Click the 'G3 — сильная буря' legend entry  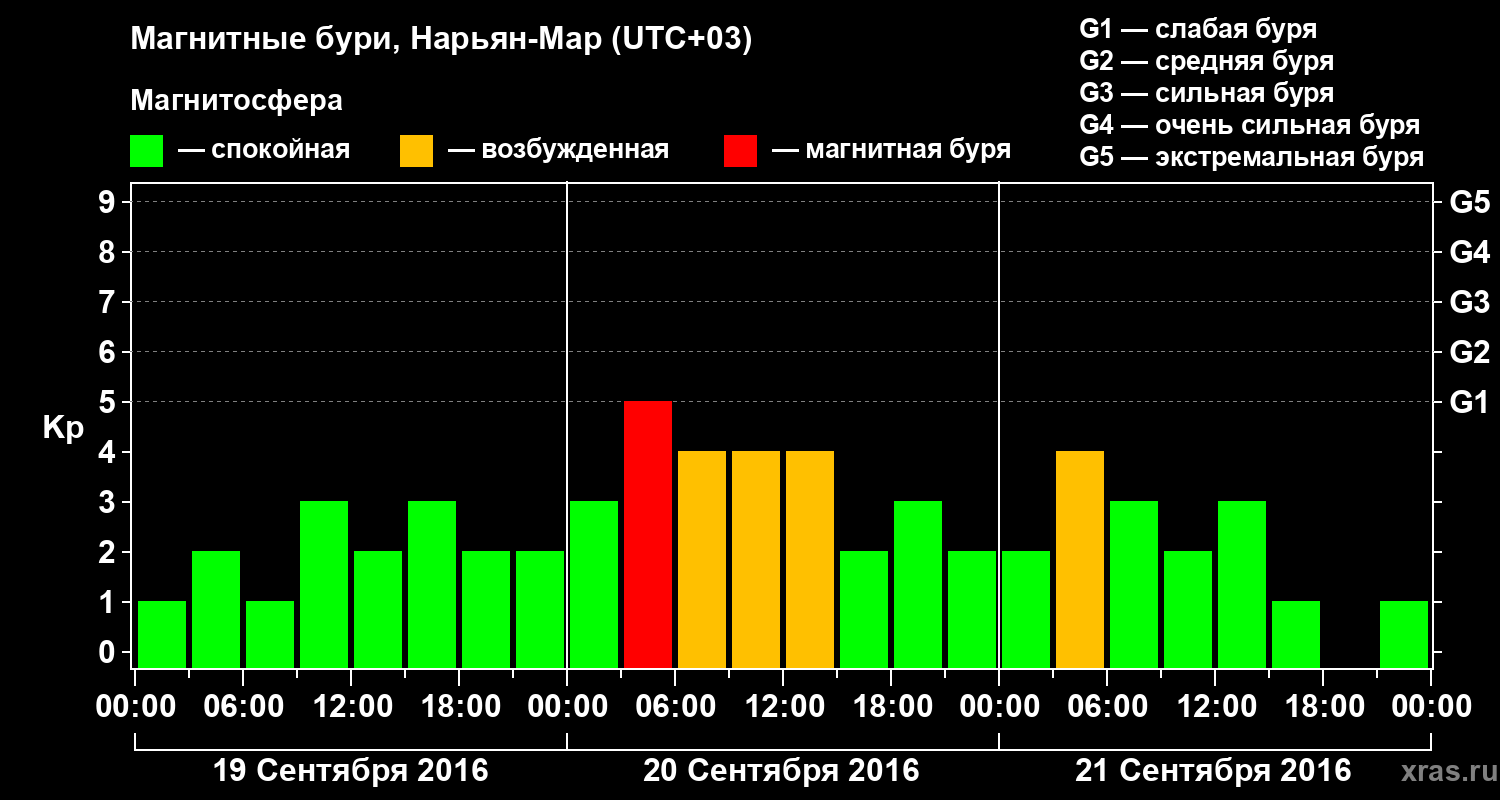(1206, 93)
